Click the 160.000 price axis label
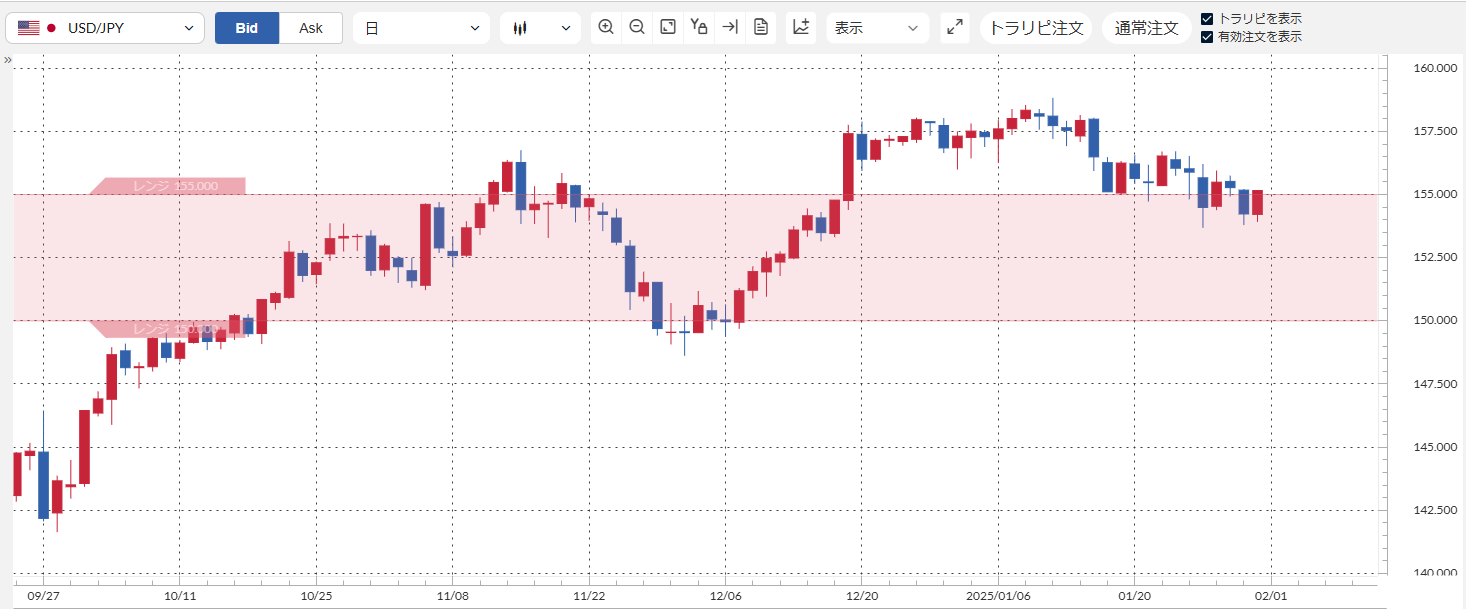This screenshot has width=1466, height=609. [1435, 68]
